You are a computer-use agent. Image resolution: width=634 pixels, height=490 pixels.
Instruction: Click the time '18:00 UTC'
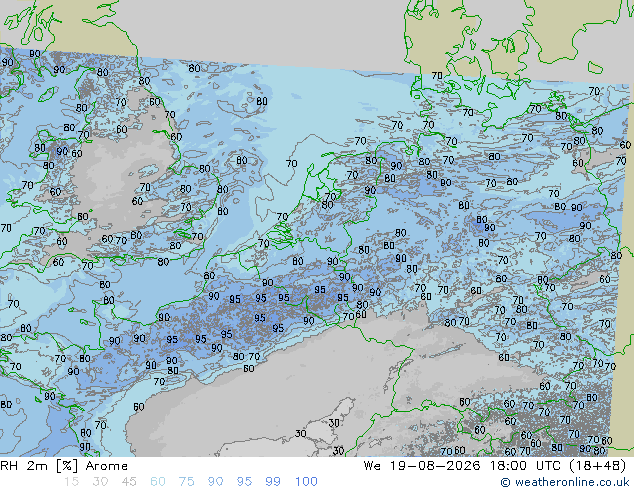525,466
